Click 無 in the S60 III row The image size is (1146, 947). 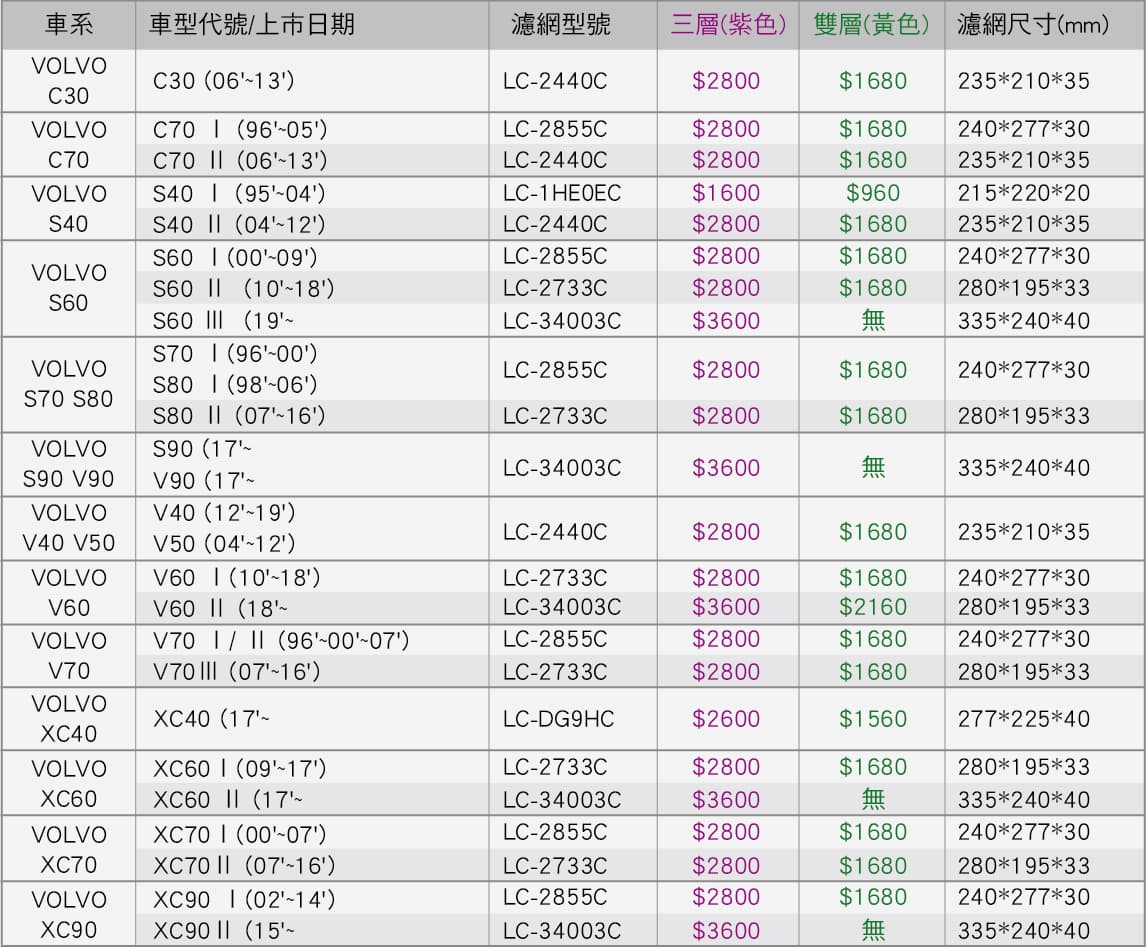coord(873,320)
